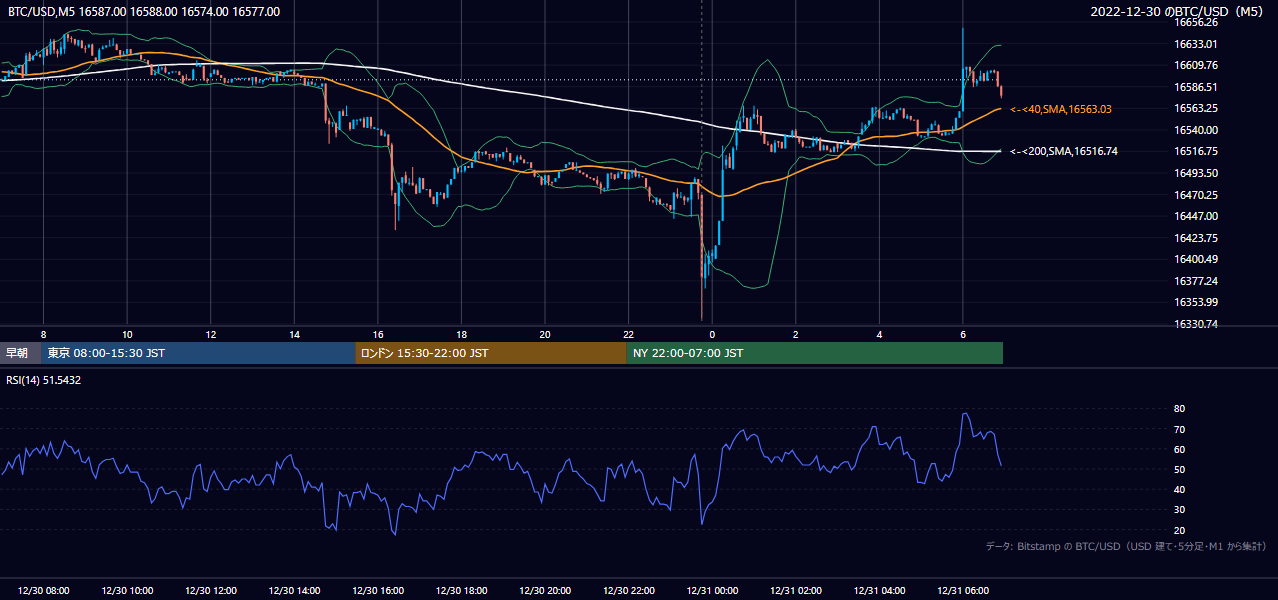1278x600 pixels.
Task: Click the chart title '2022-12-30 のBTC/USD (M5)'
Action: tap(1179, 12)
